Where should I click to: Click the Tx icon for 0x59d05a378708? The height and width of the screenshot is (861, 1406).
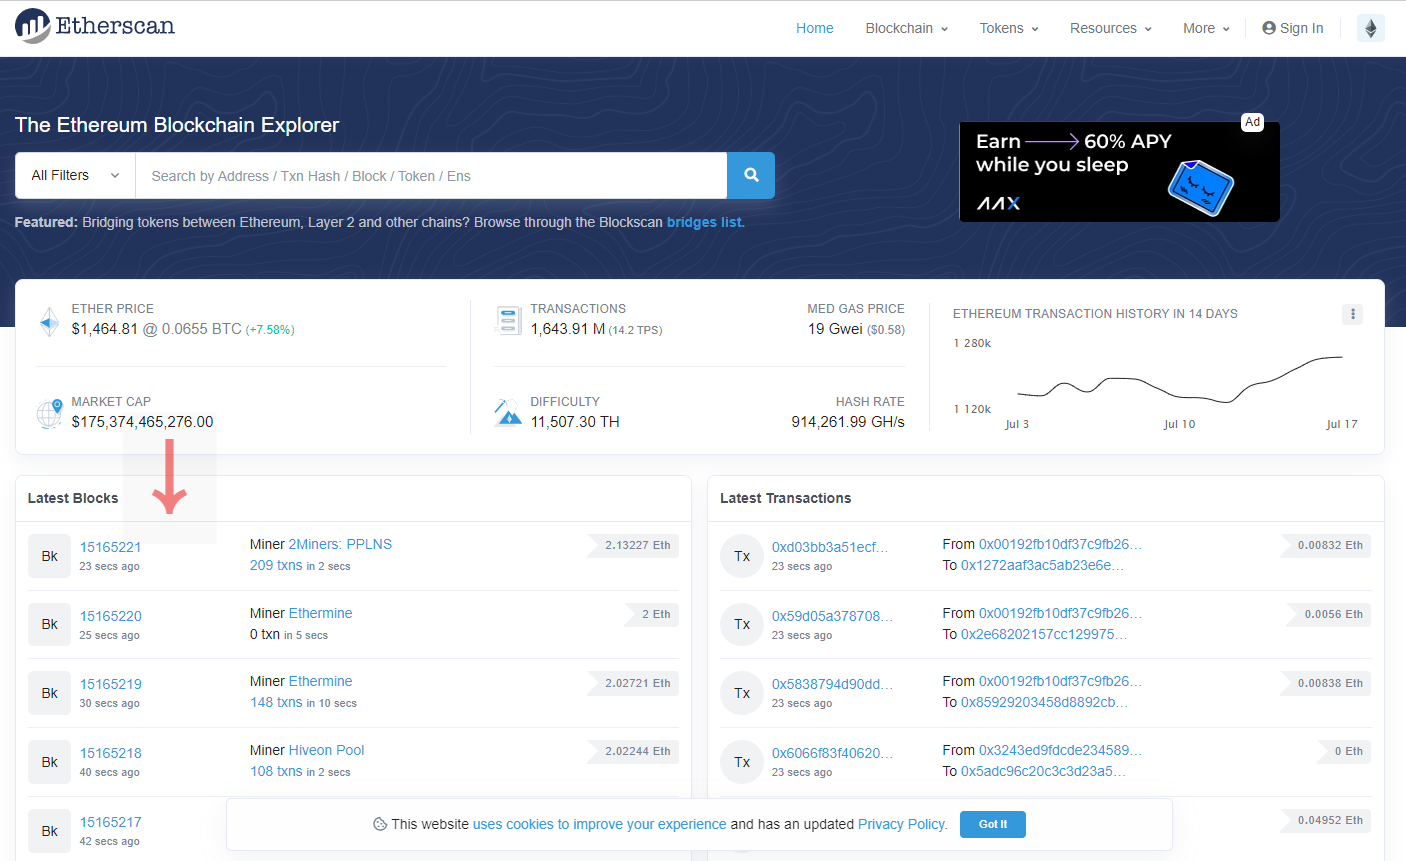[742, 624]
